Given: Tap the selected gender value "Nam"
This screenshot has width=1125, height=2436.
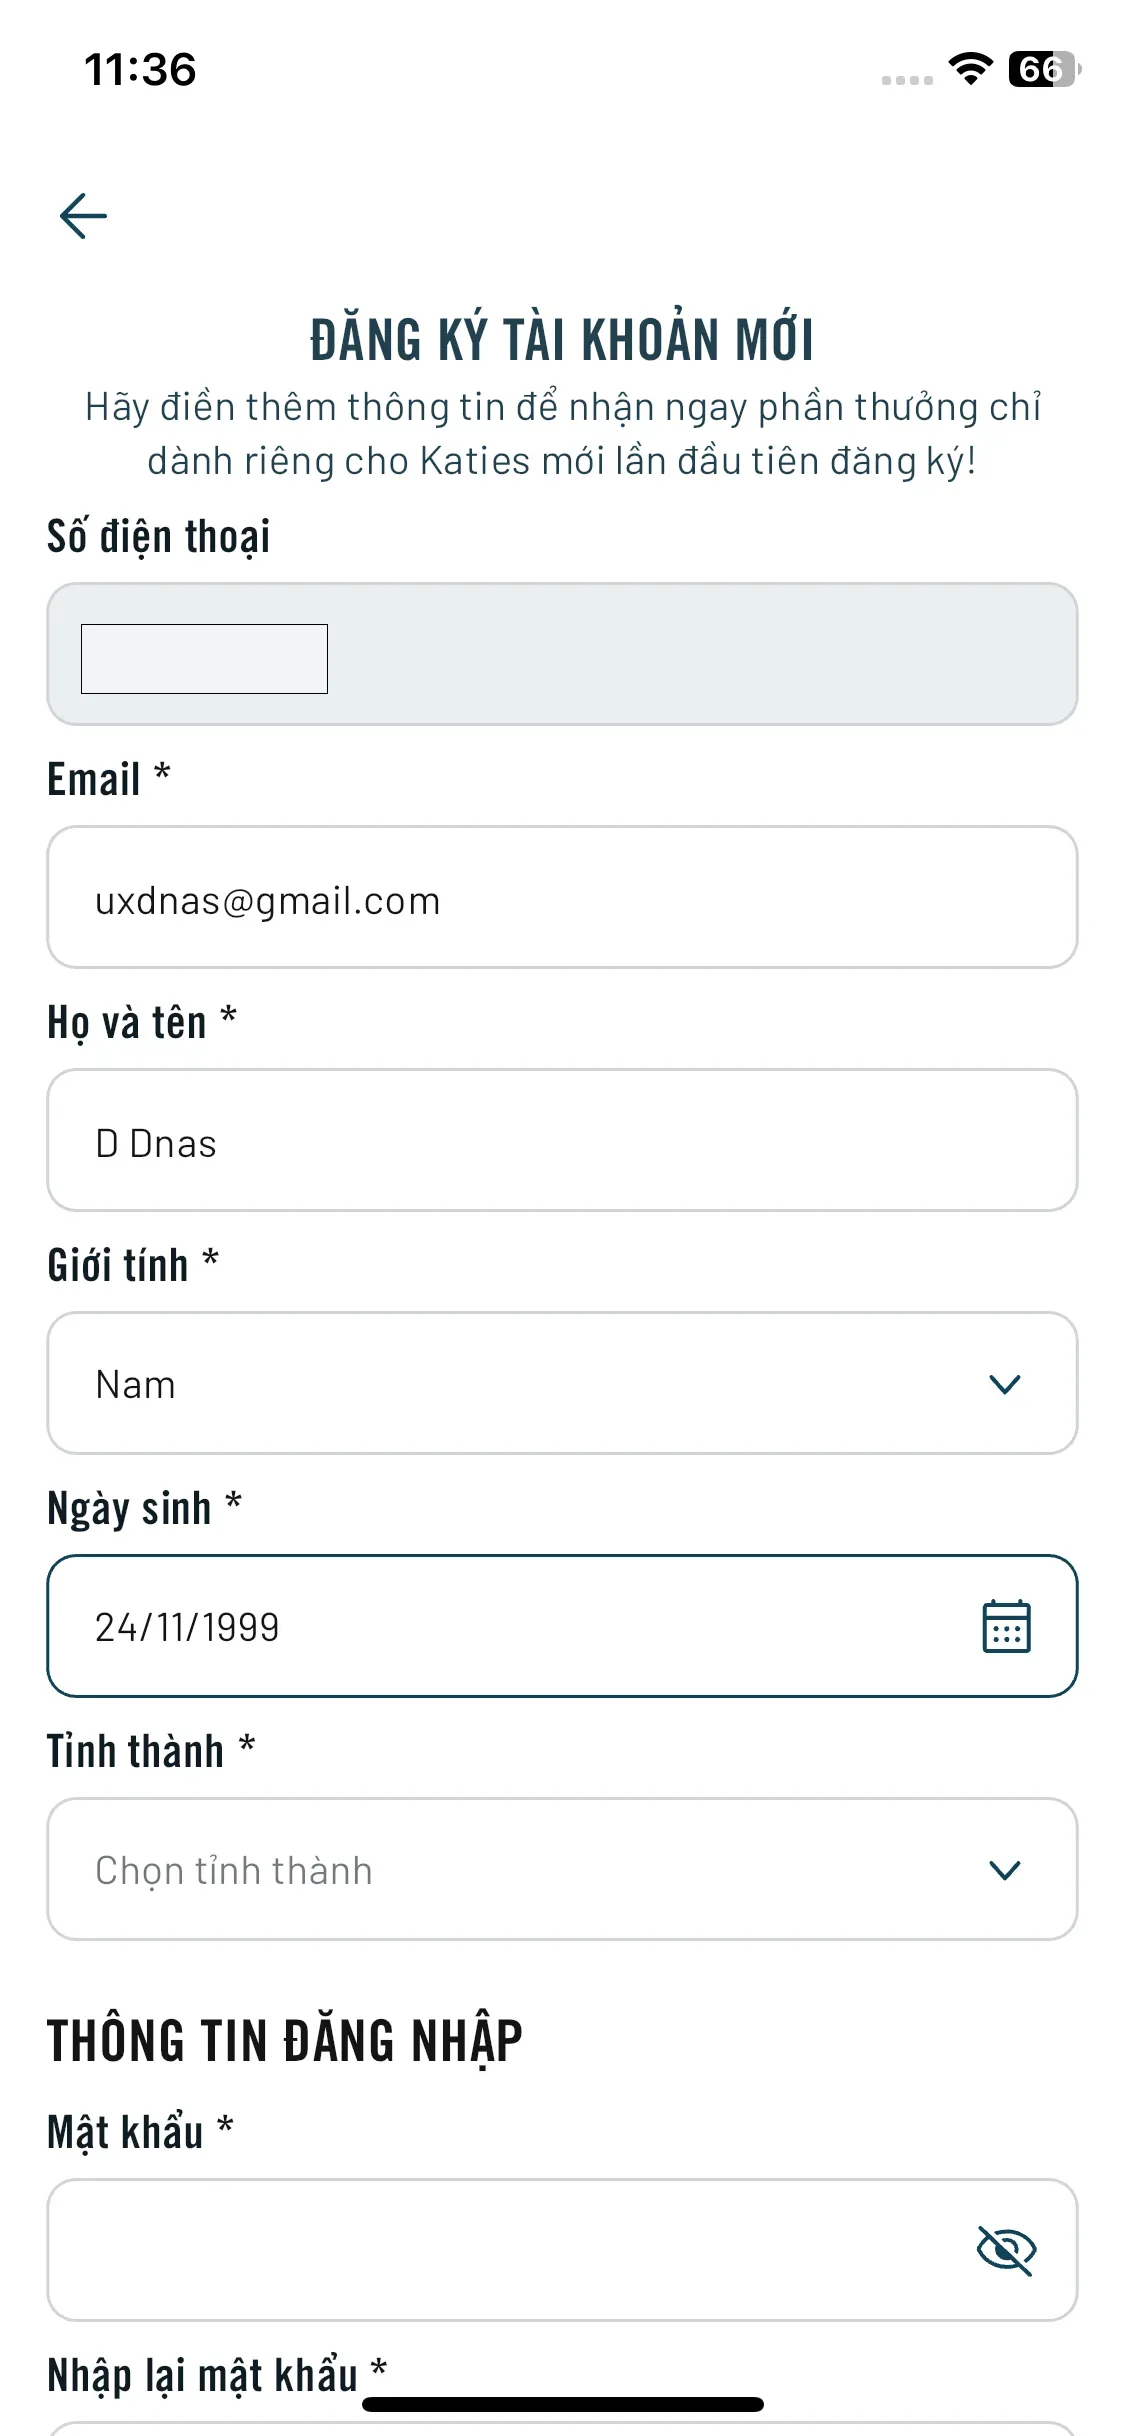Looking at the screenshot, I should click(x=136, y=1385).
